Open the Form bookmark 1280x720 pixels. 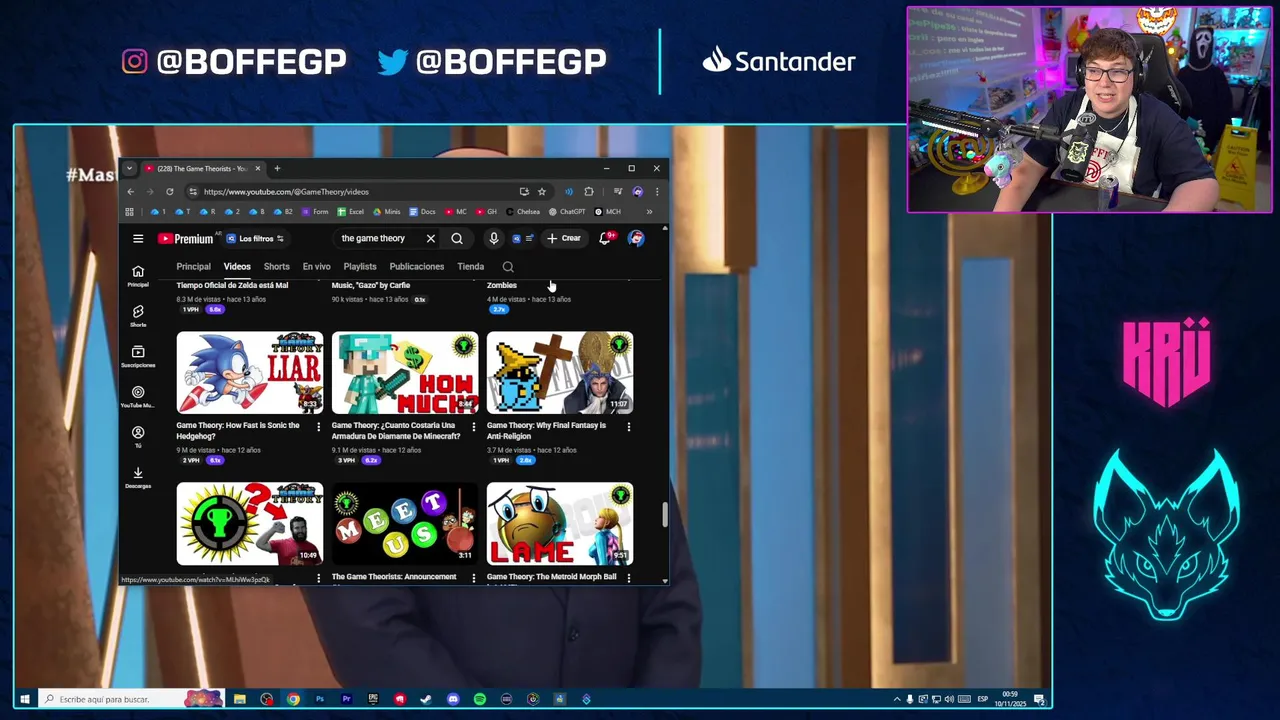314,212
